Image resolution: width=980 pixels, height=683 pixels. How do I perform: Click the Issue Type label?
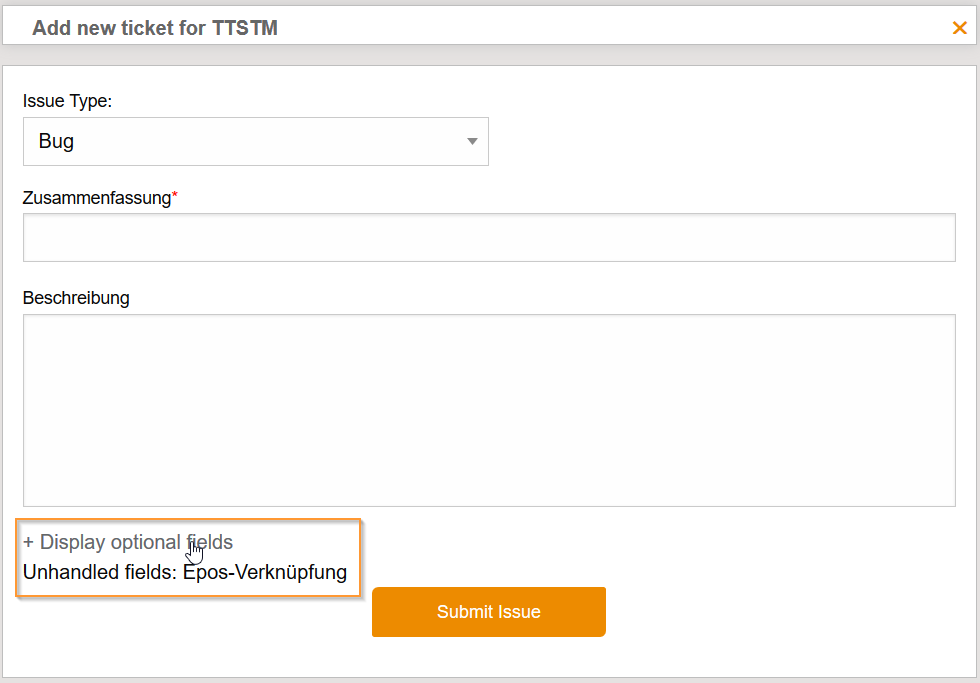(68, 101)
